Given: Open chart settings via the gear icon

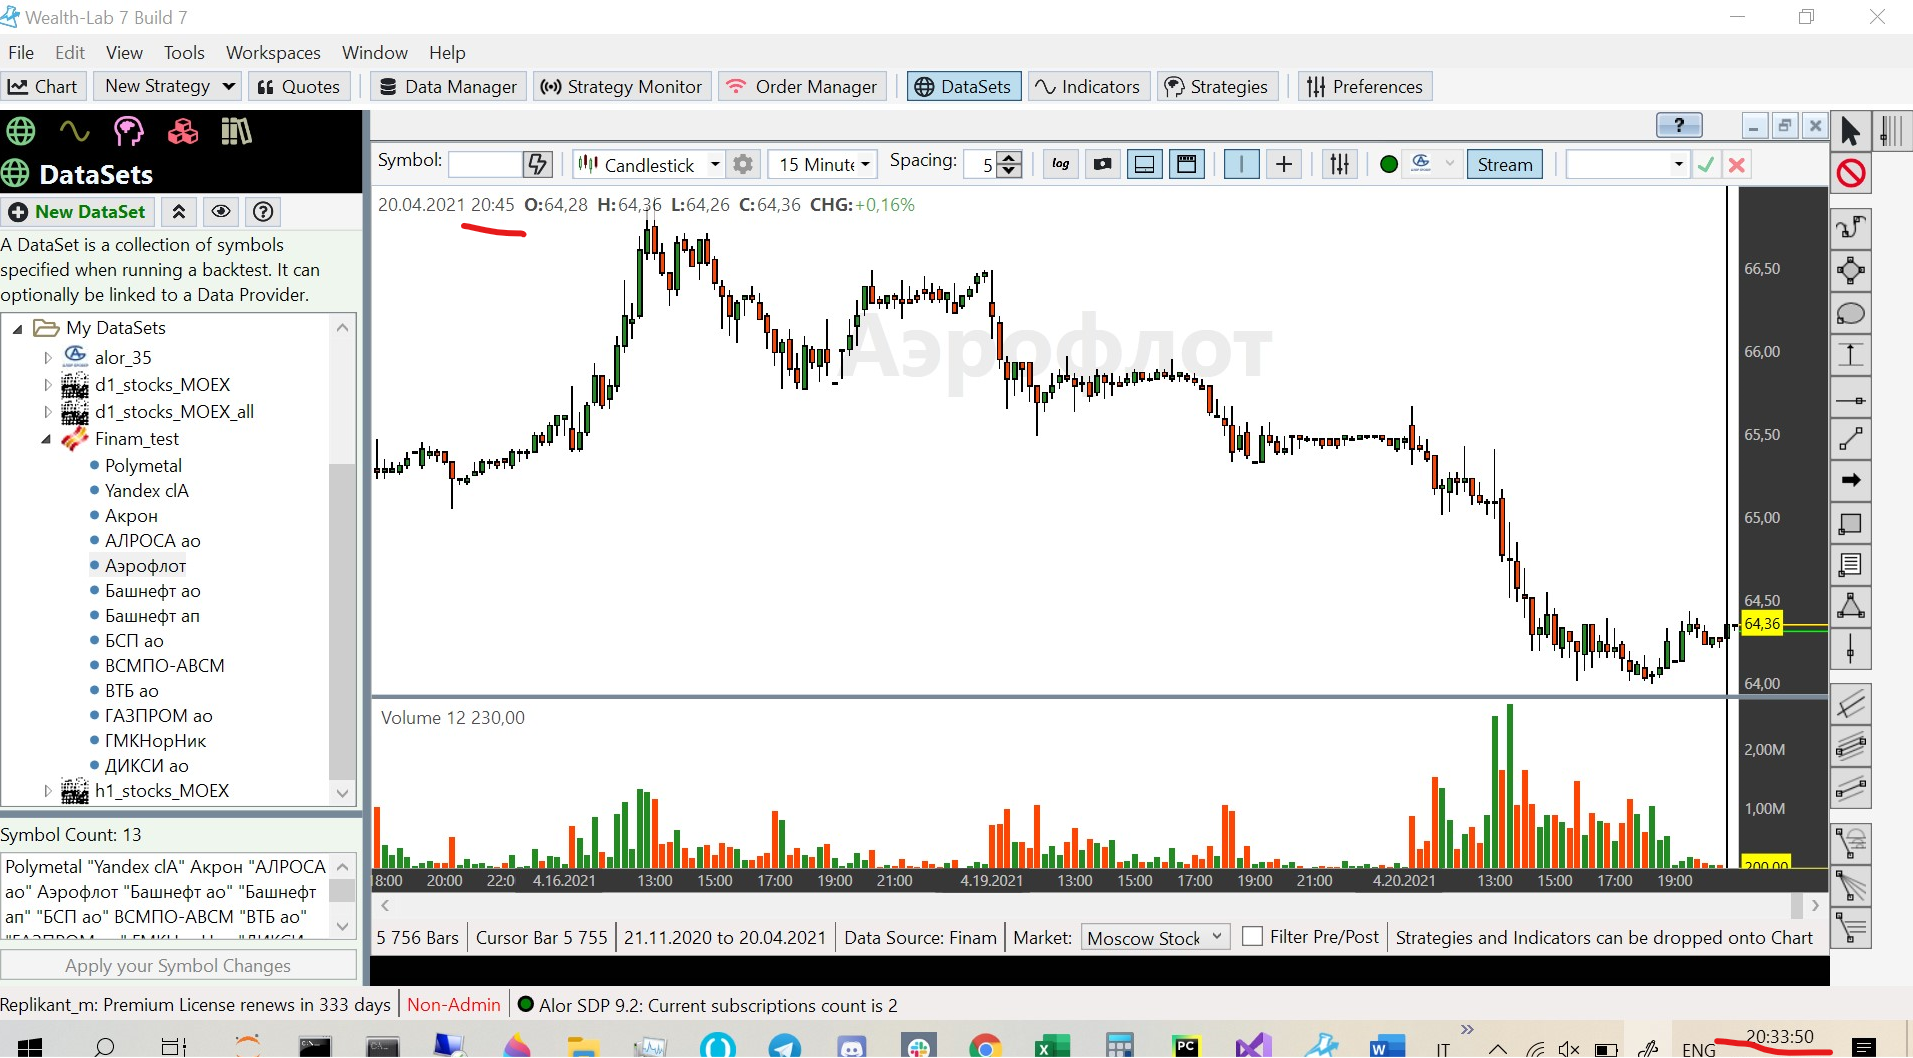Looking at the screenshot, I should 742,163.
